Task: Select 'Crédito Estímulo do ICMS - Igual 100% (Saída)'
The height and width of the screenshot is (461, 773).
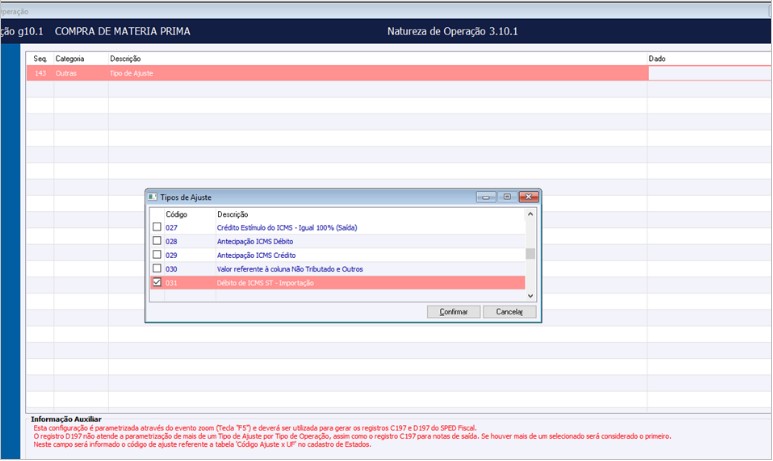Action: [287, 228]
